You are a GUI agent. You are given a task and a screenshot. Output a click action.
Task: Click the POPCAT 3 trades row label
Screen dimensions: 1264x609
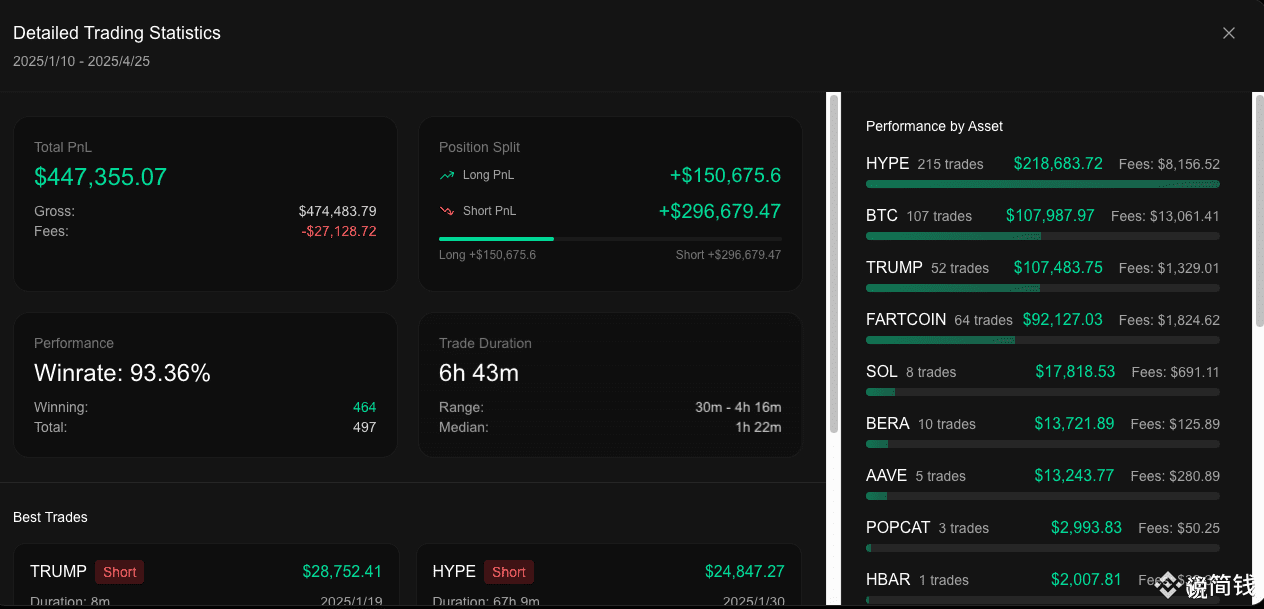click(927, 527)
